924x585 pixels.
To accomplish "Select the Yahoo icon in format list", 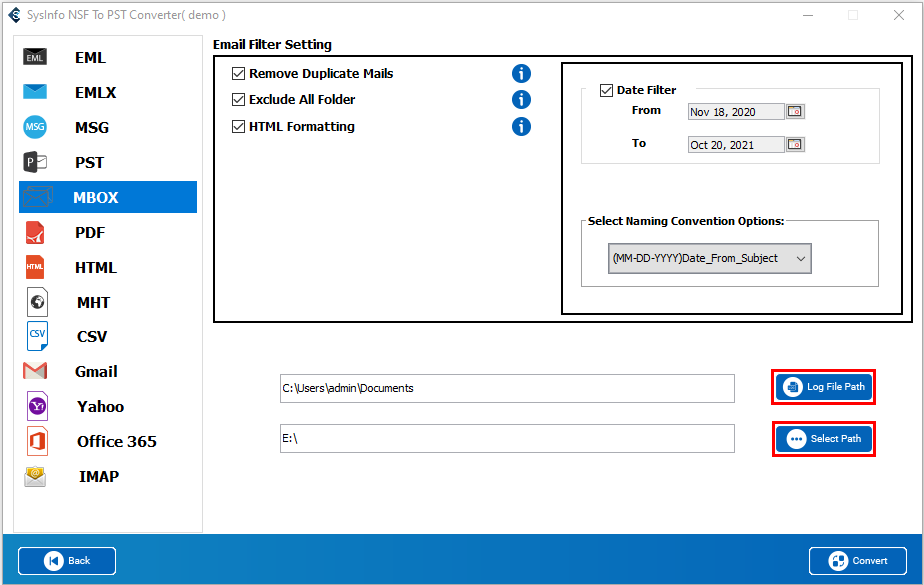I will point(36,406).
